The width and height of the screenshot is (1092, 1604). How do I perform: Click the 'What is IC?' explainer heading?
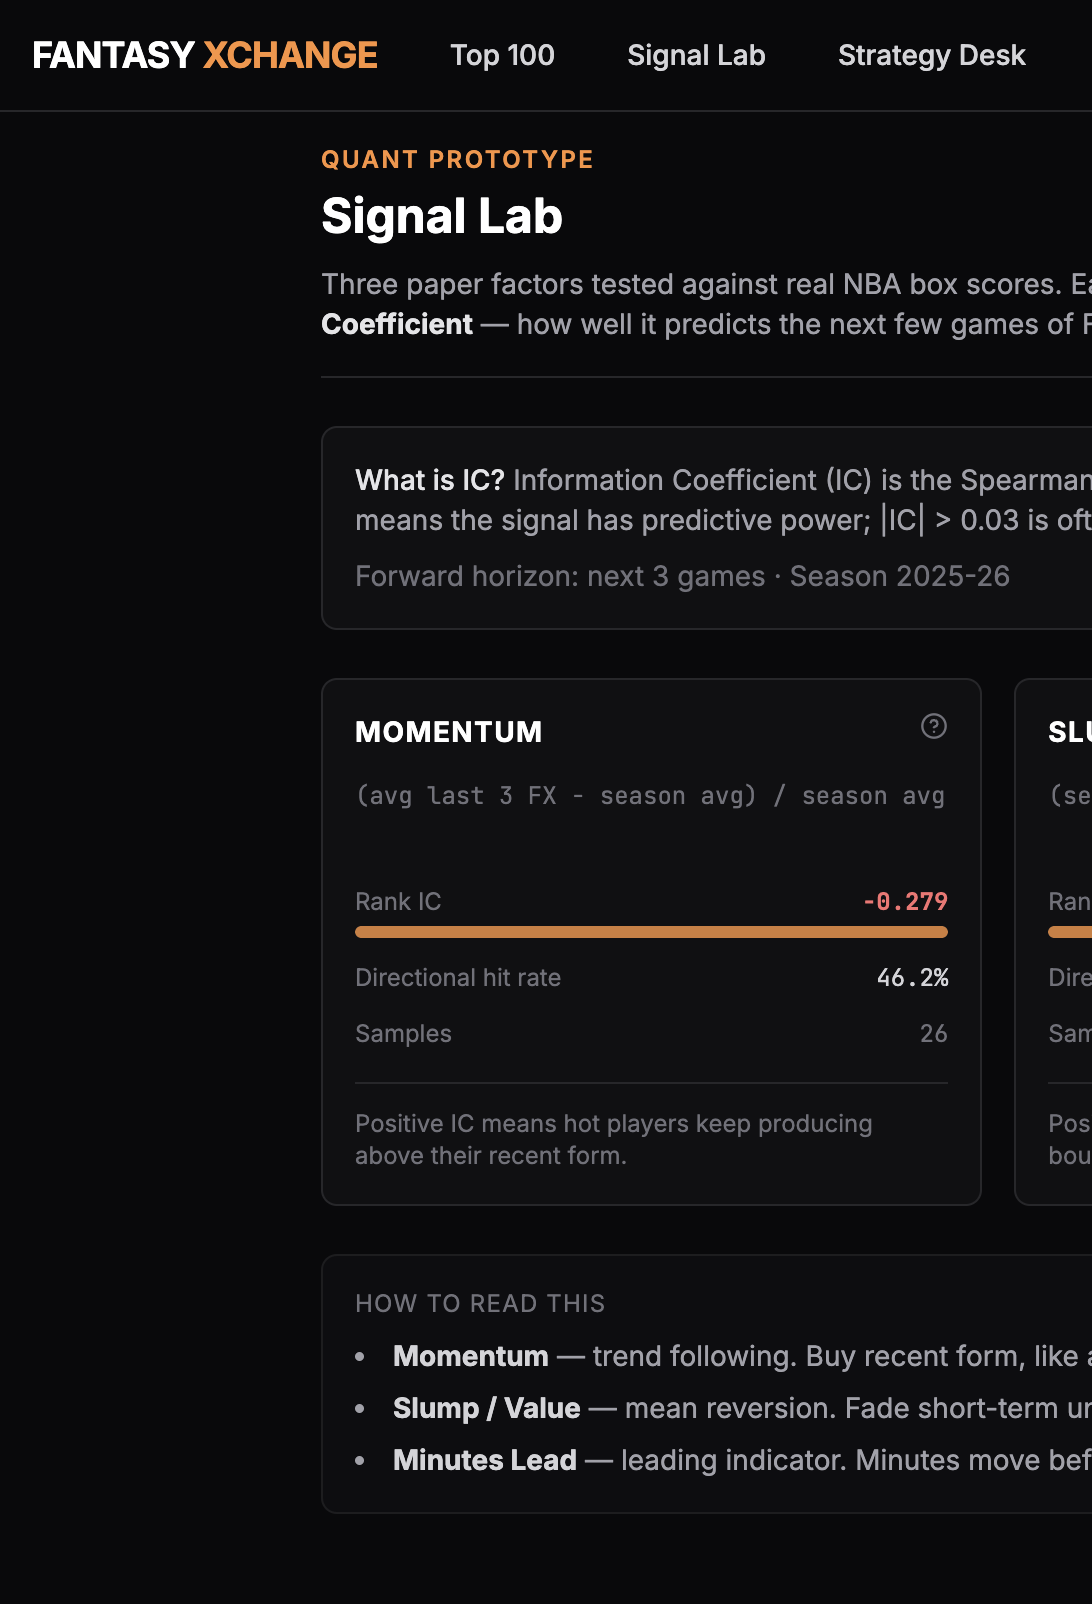tap(430, 480)
